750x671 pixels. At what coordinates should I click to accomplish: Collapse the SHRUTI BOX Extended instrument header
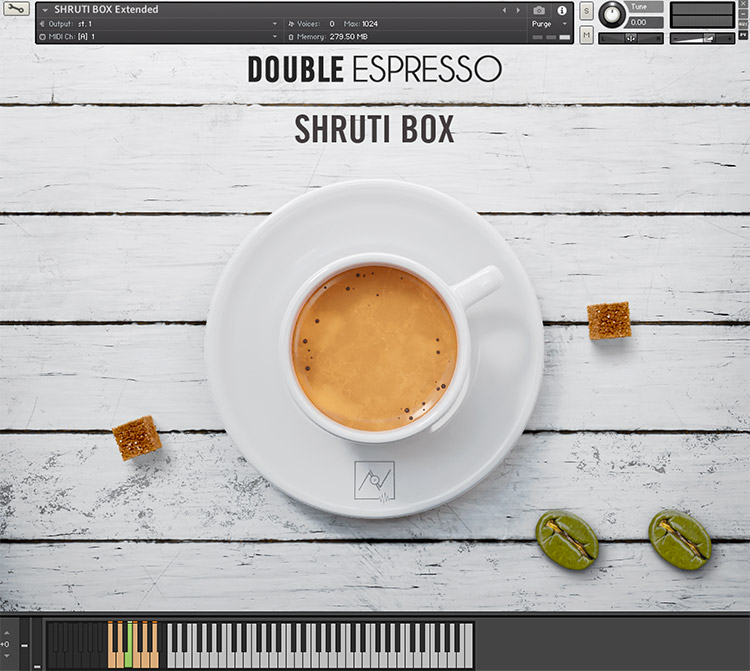click(x=45, y=10)
